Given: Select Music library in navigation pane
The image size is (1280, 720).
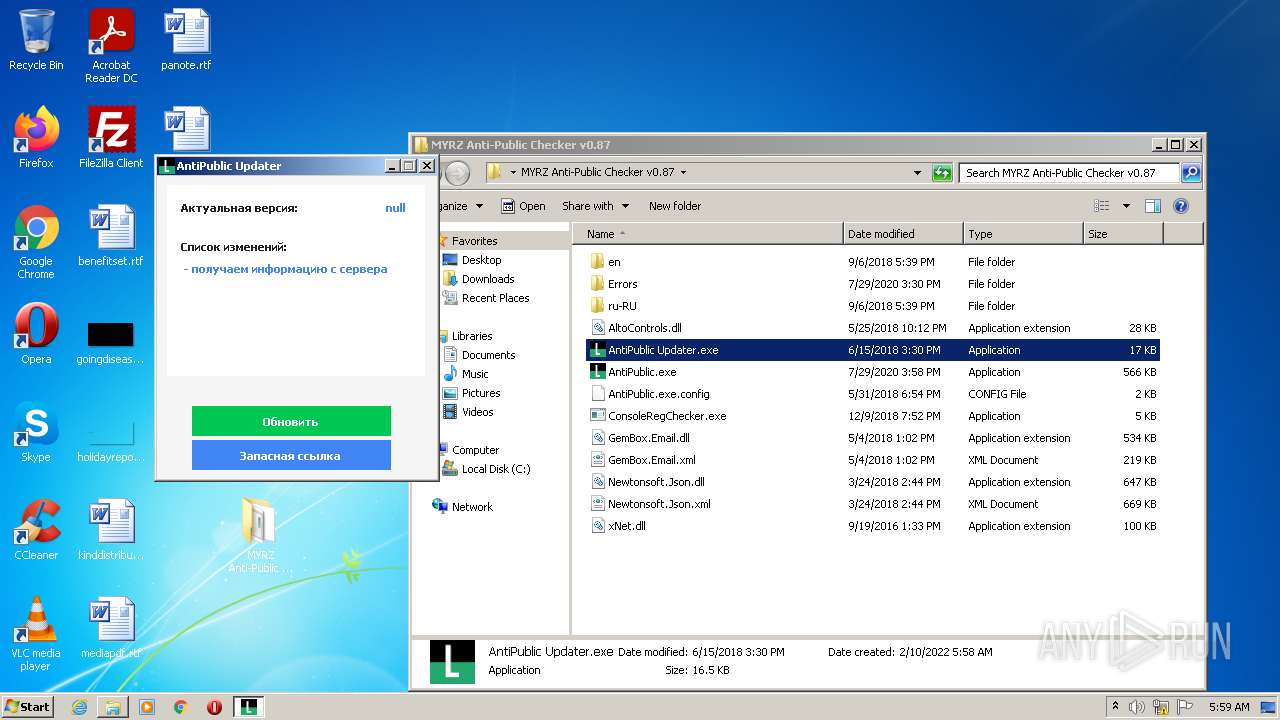Looking at the screenshot, I should pyautogui.click(x=475, y=374).
